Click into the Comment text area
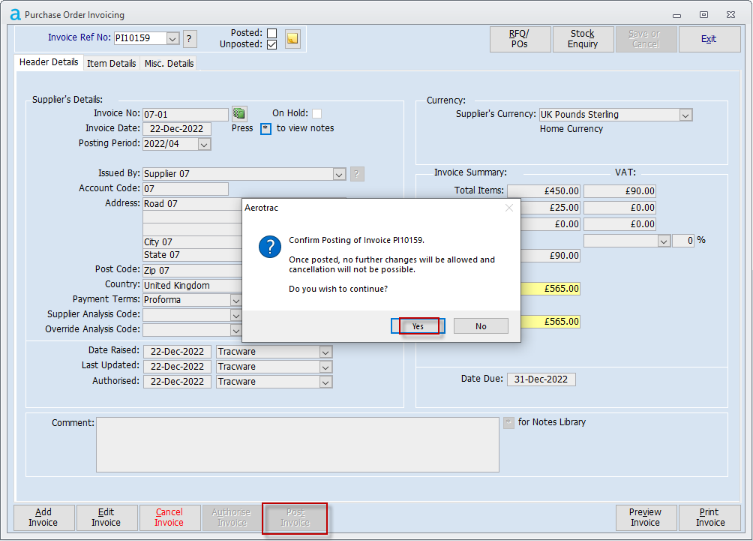Screen dimensions: 753x541 point(298,445)
